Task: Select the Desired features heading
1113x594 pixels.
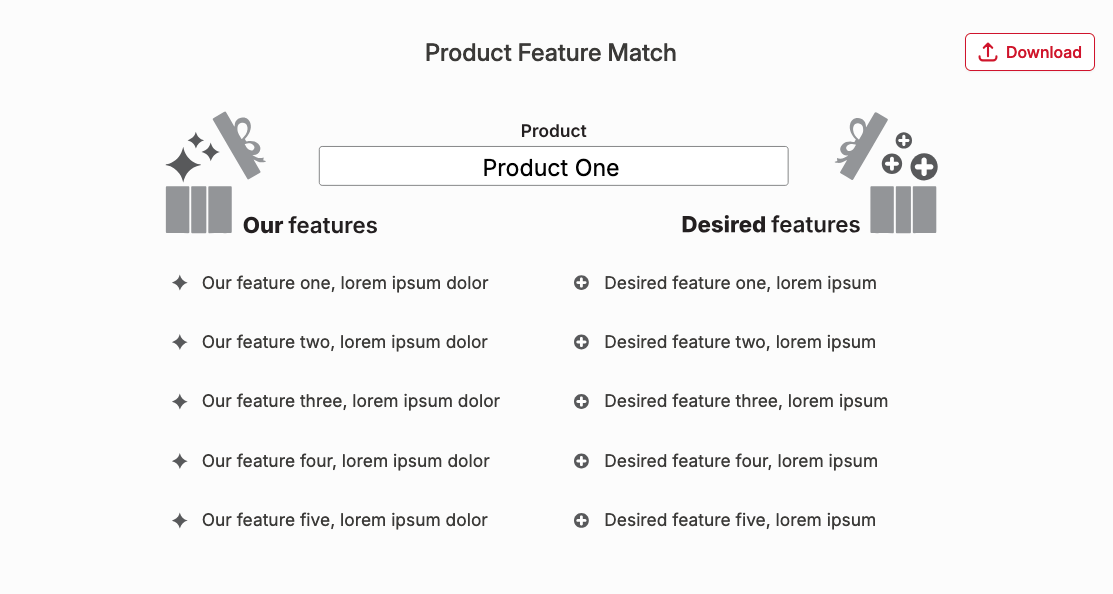Action: coord(770,225)
